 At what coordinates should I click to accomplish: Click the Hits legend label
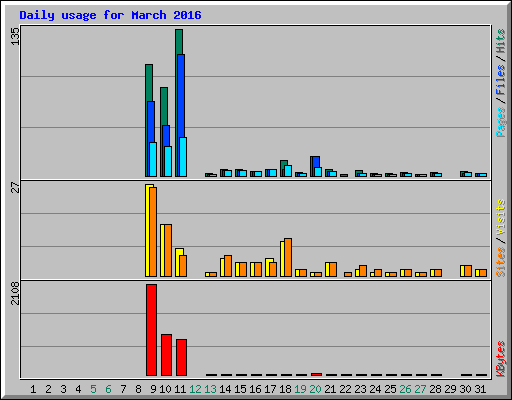(501, 41)
